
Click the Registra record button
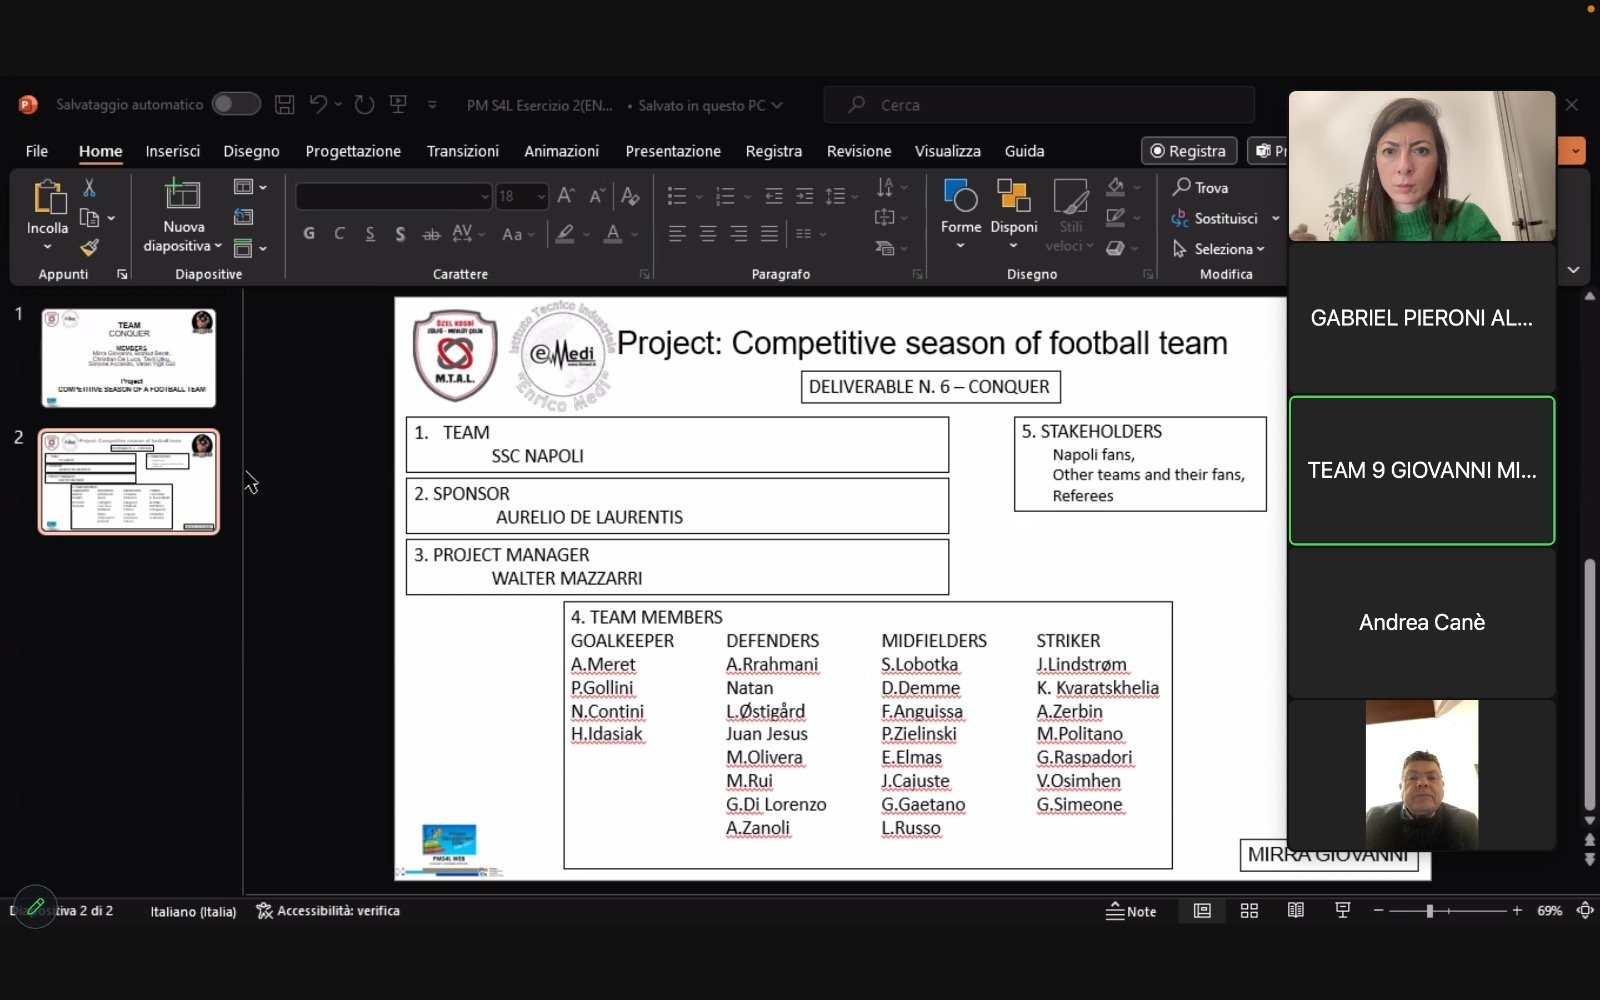coord(1189,151)
